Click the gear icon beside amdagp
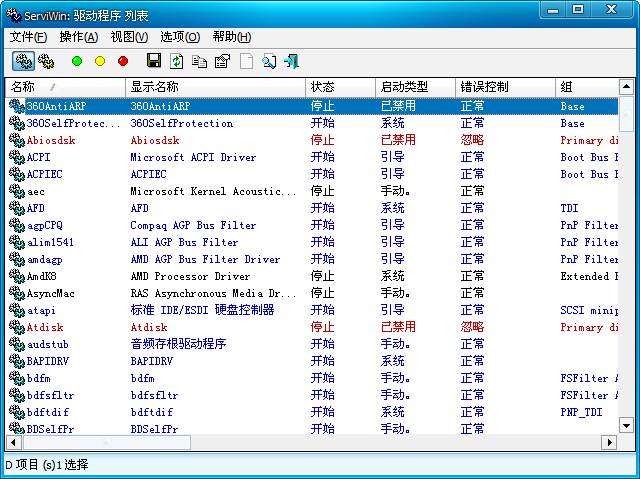 [17, 259]
